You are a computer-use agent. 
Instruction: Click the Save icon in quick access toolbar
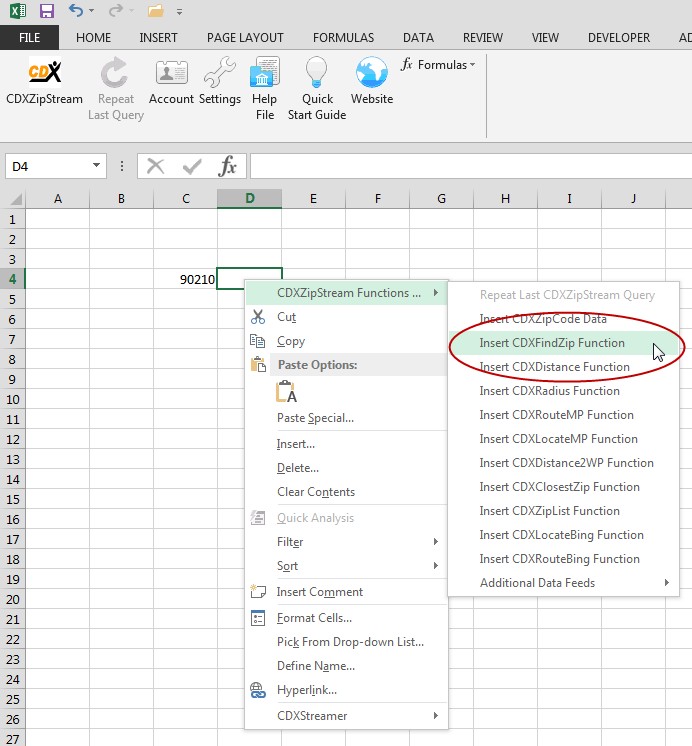tap(47, 10)
